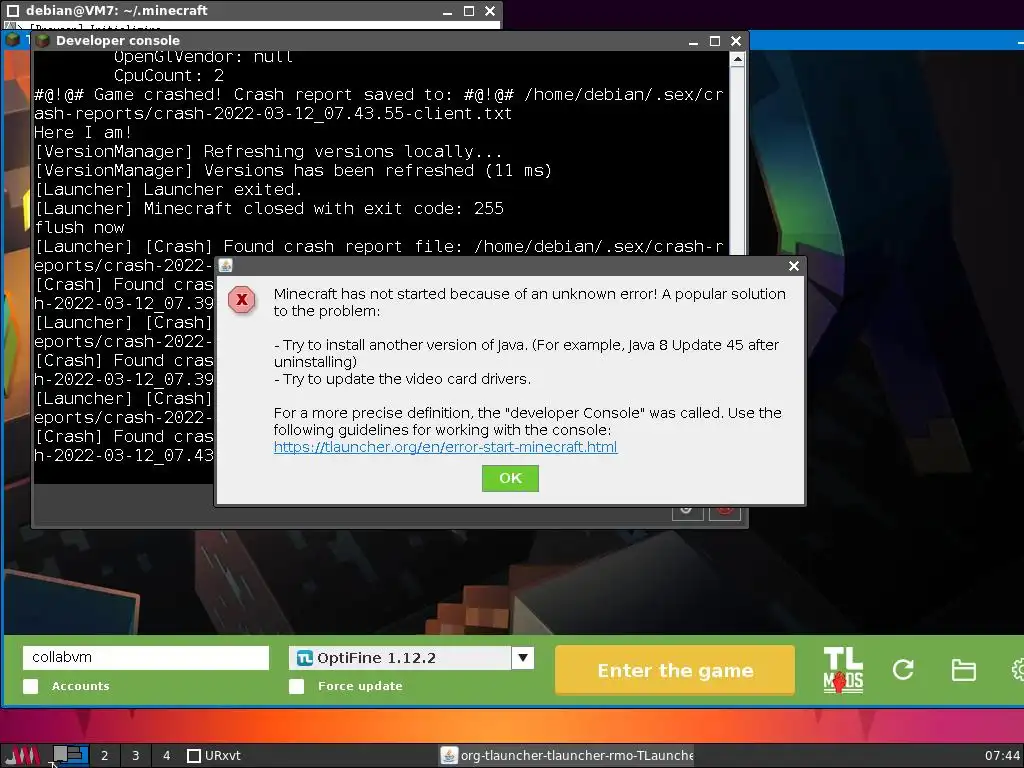The height and width of the screenshot is (768, 1024).
Task: Switch to workspace 2
Action: pyautogui.click(x=104, y=756)
